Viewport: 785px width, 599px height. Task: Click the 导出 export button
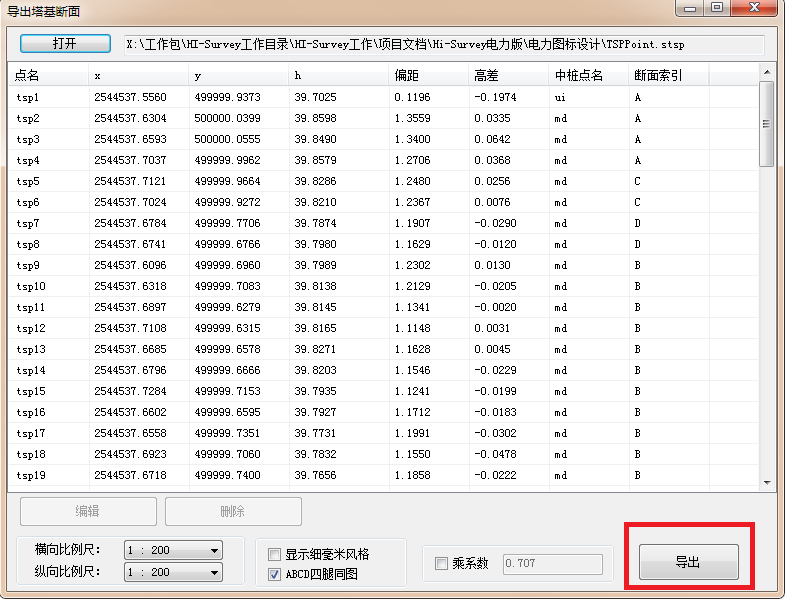[x=688, y=562]
